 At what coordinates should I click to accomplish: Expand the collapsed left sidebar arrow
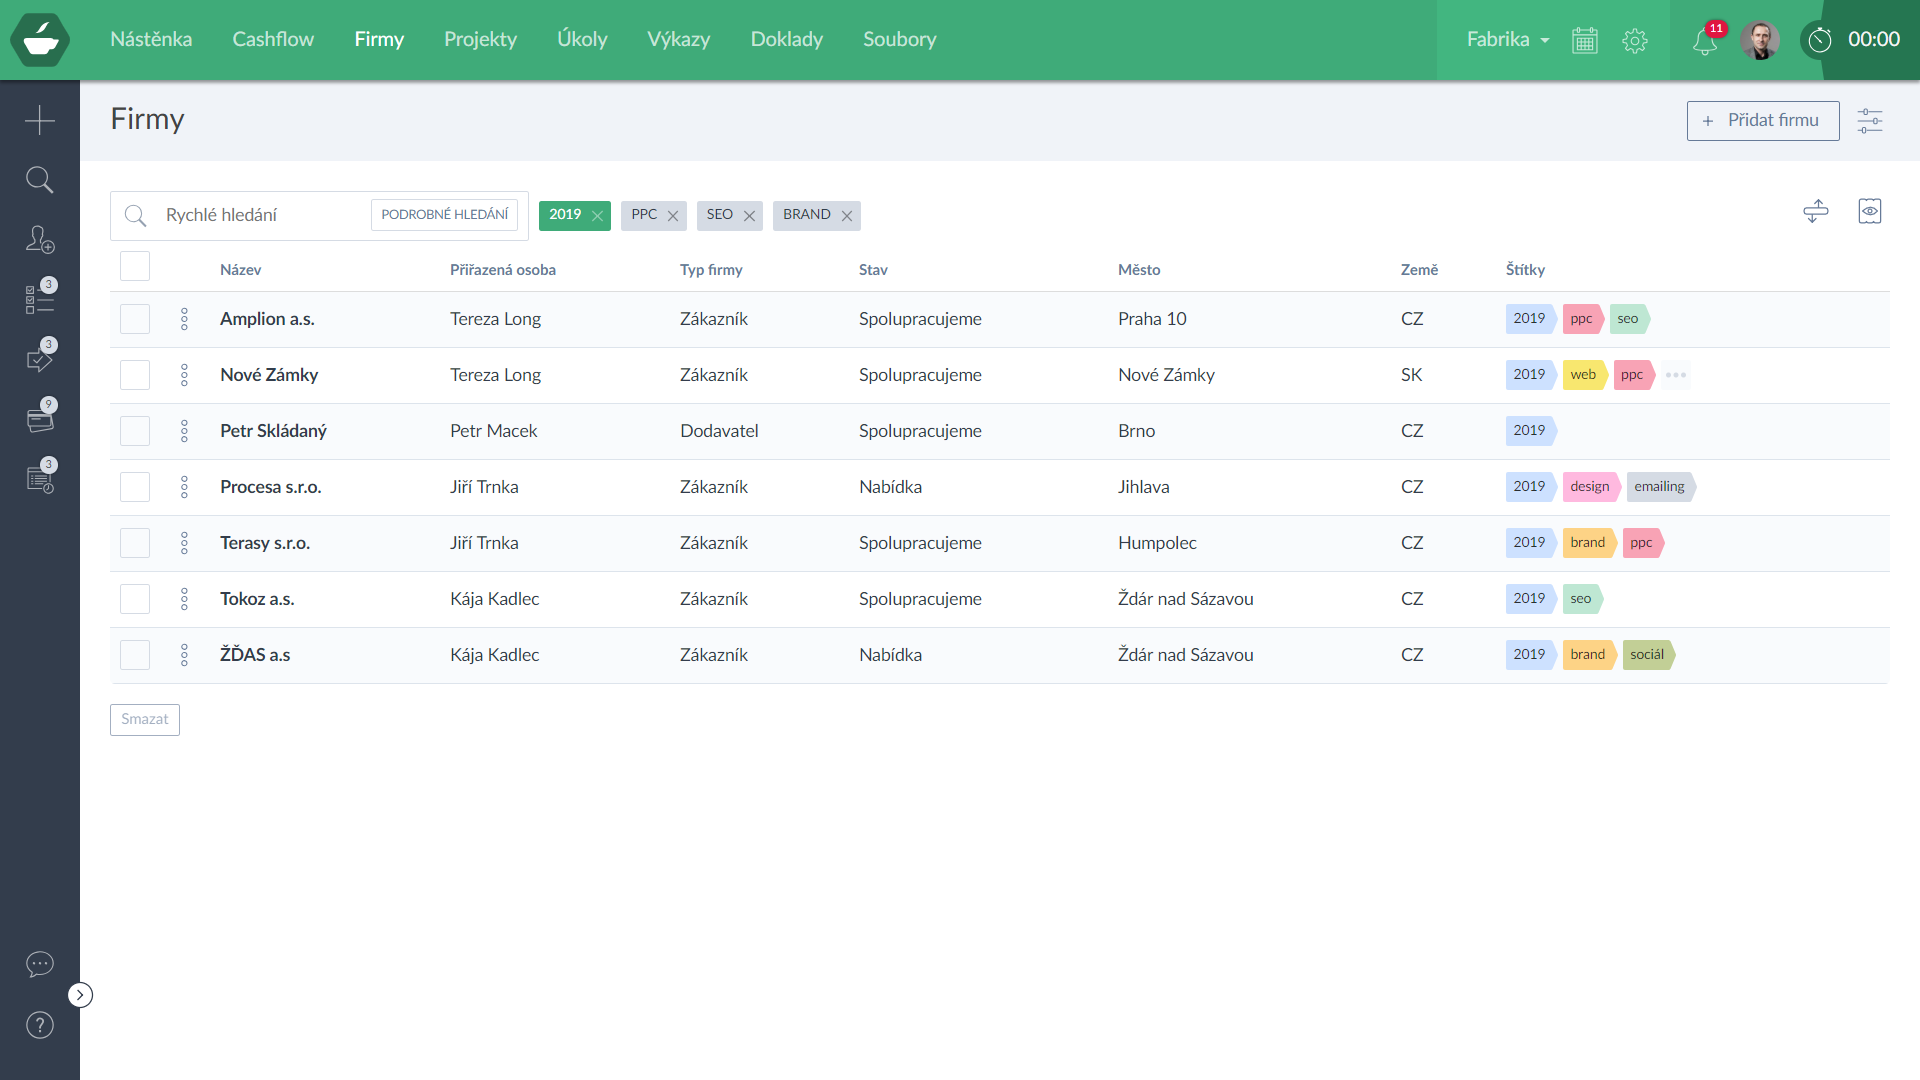point(80,995)
